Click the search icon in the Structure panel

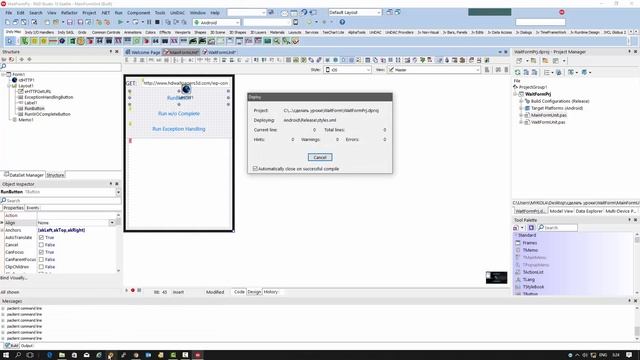[x=3, y=66]
